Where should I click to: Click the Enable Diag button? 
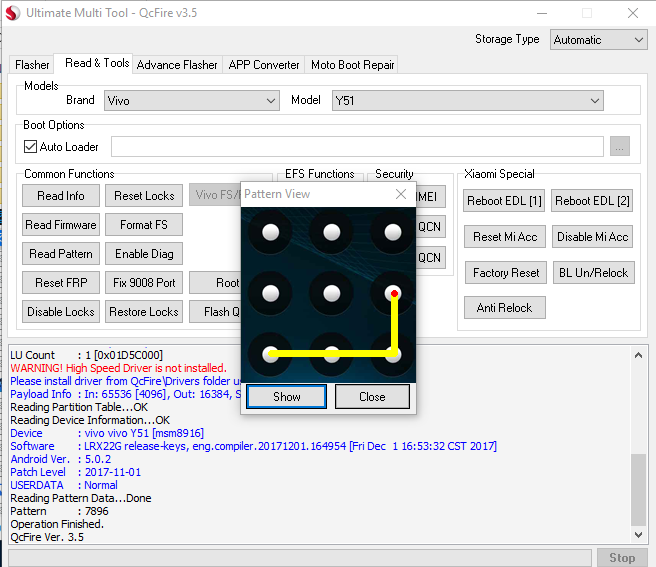click(144, 254)
